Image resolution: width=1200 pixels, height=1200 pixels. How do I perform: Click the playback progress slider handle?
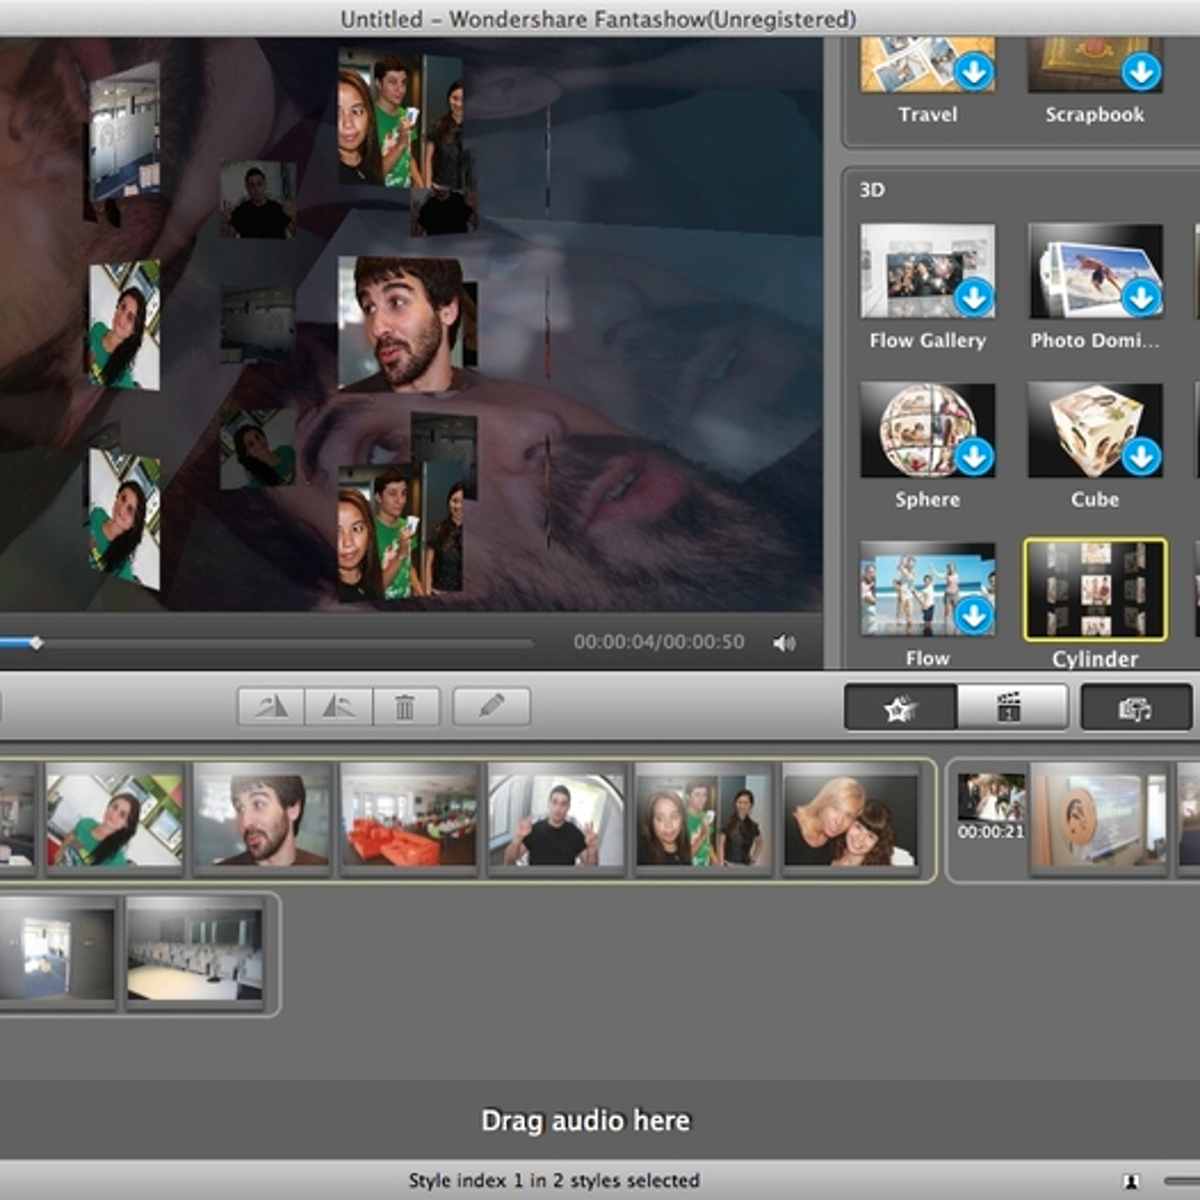(x=36, y=643)
